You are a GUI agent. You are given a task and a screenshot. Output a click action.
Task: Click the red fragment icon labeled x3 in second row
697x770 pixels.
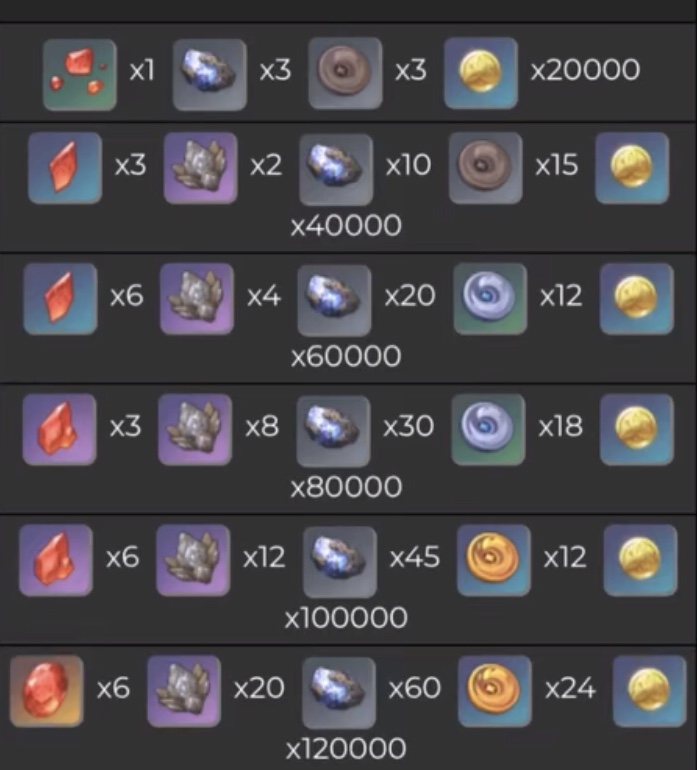(65, 167)
